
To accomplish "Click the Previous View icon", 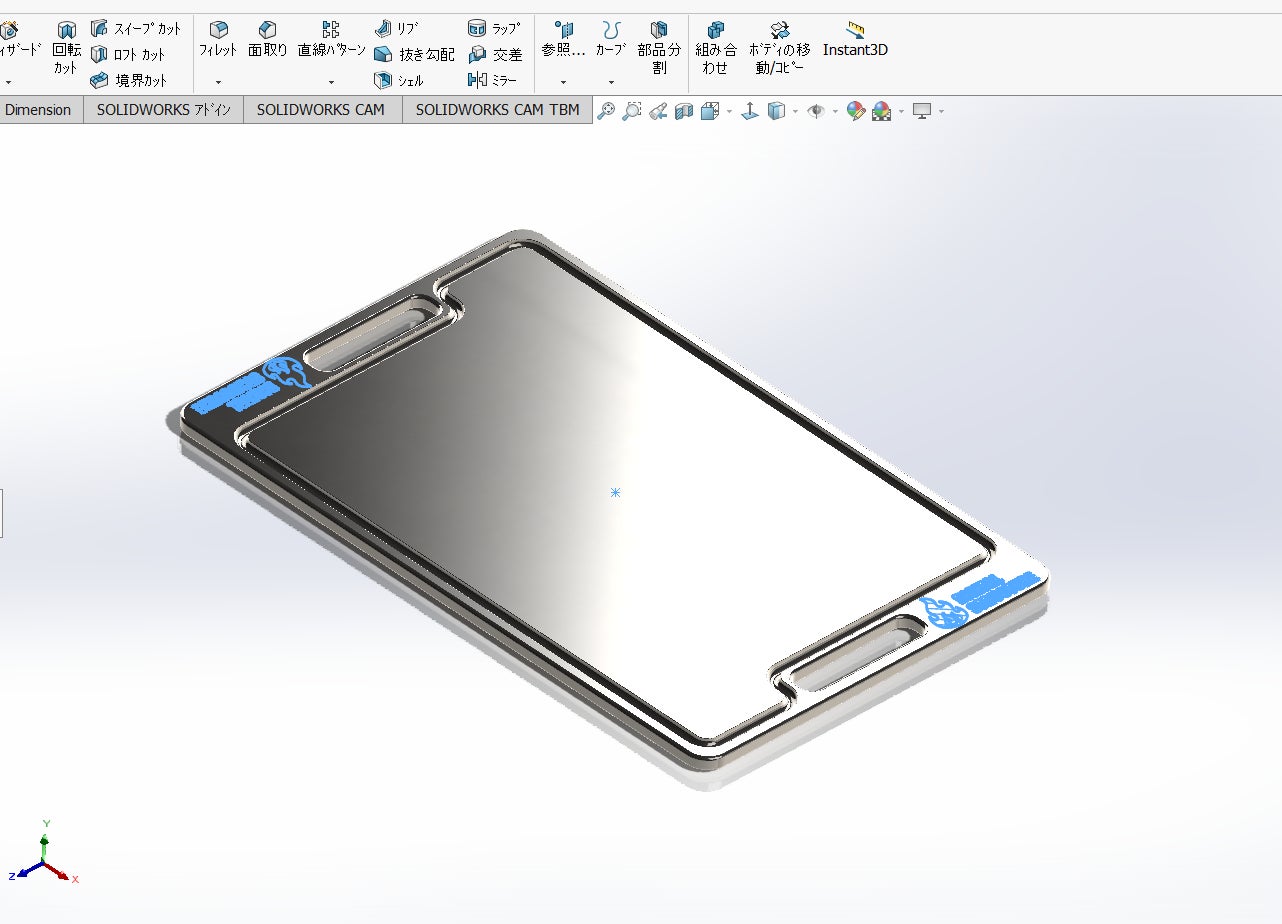I will pyautogui.click(x=658, y=111).
